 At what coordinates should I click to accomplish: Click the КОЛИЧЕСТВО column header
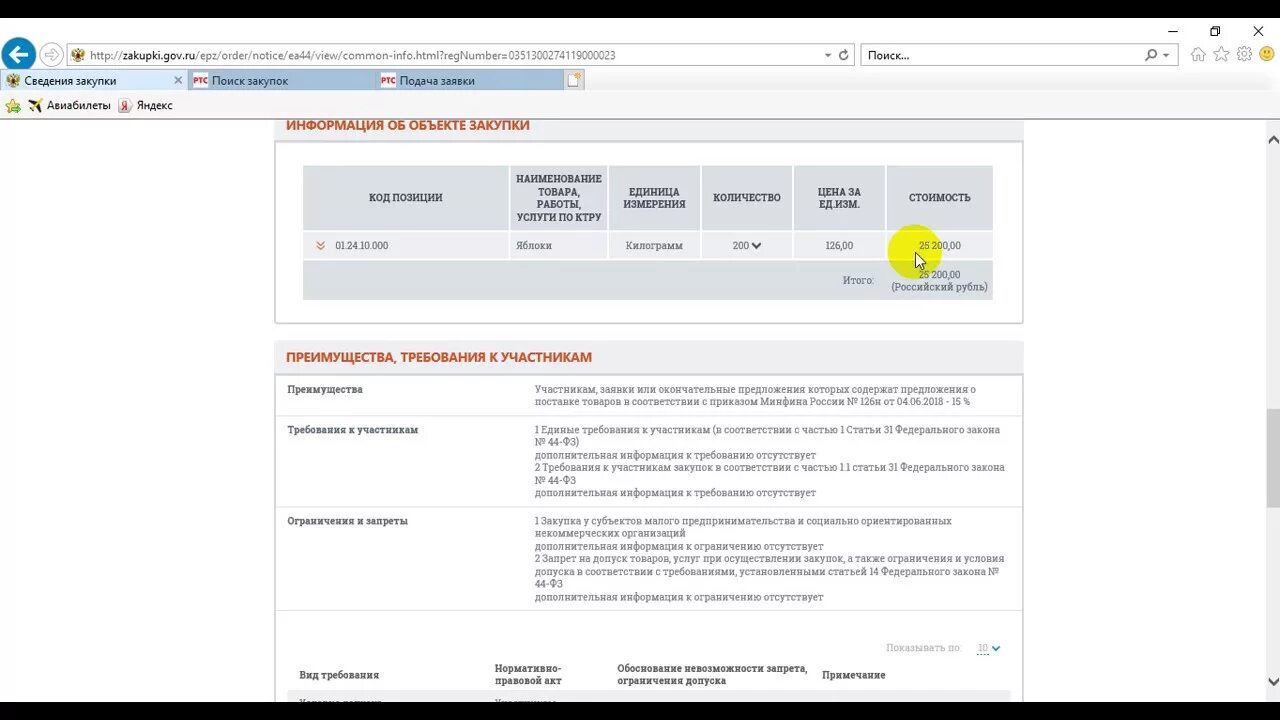click(747, 198)
